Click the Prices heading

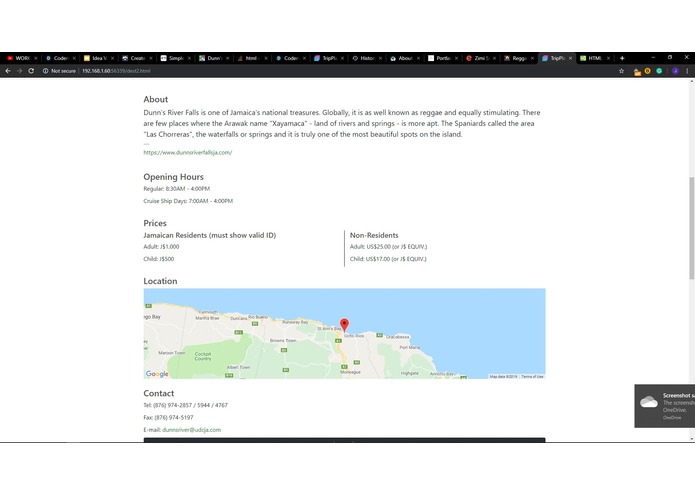155,223
